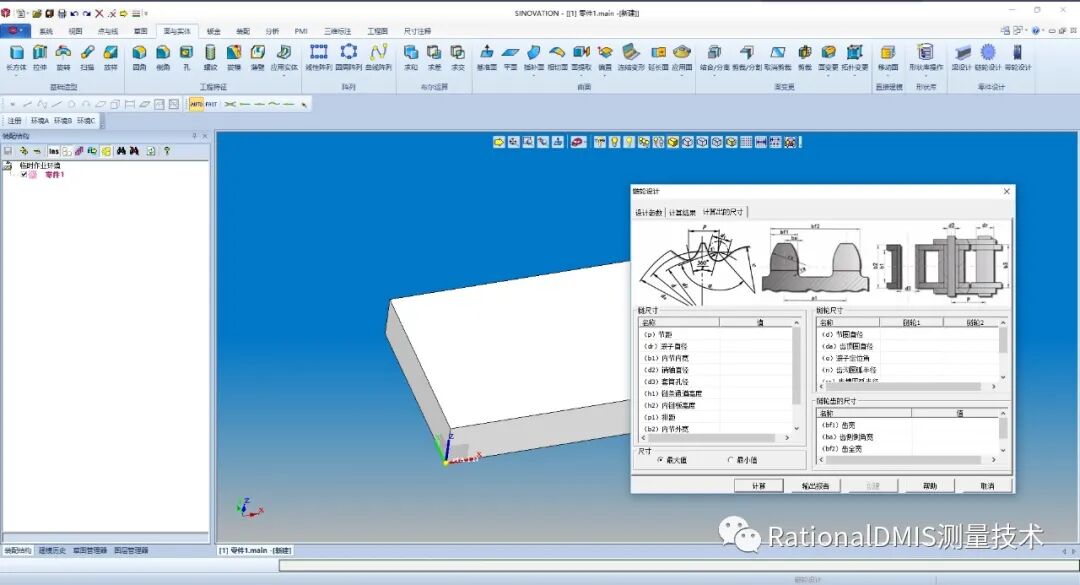Click the 链尺寸 list horizontal scrollbar
1080x585 pixels.
pyautogui.click(x=715, y=438)
